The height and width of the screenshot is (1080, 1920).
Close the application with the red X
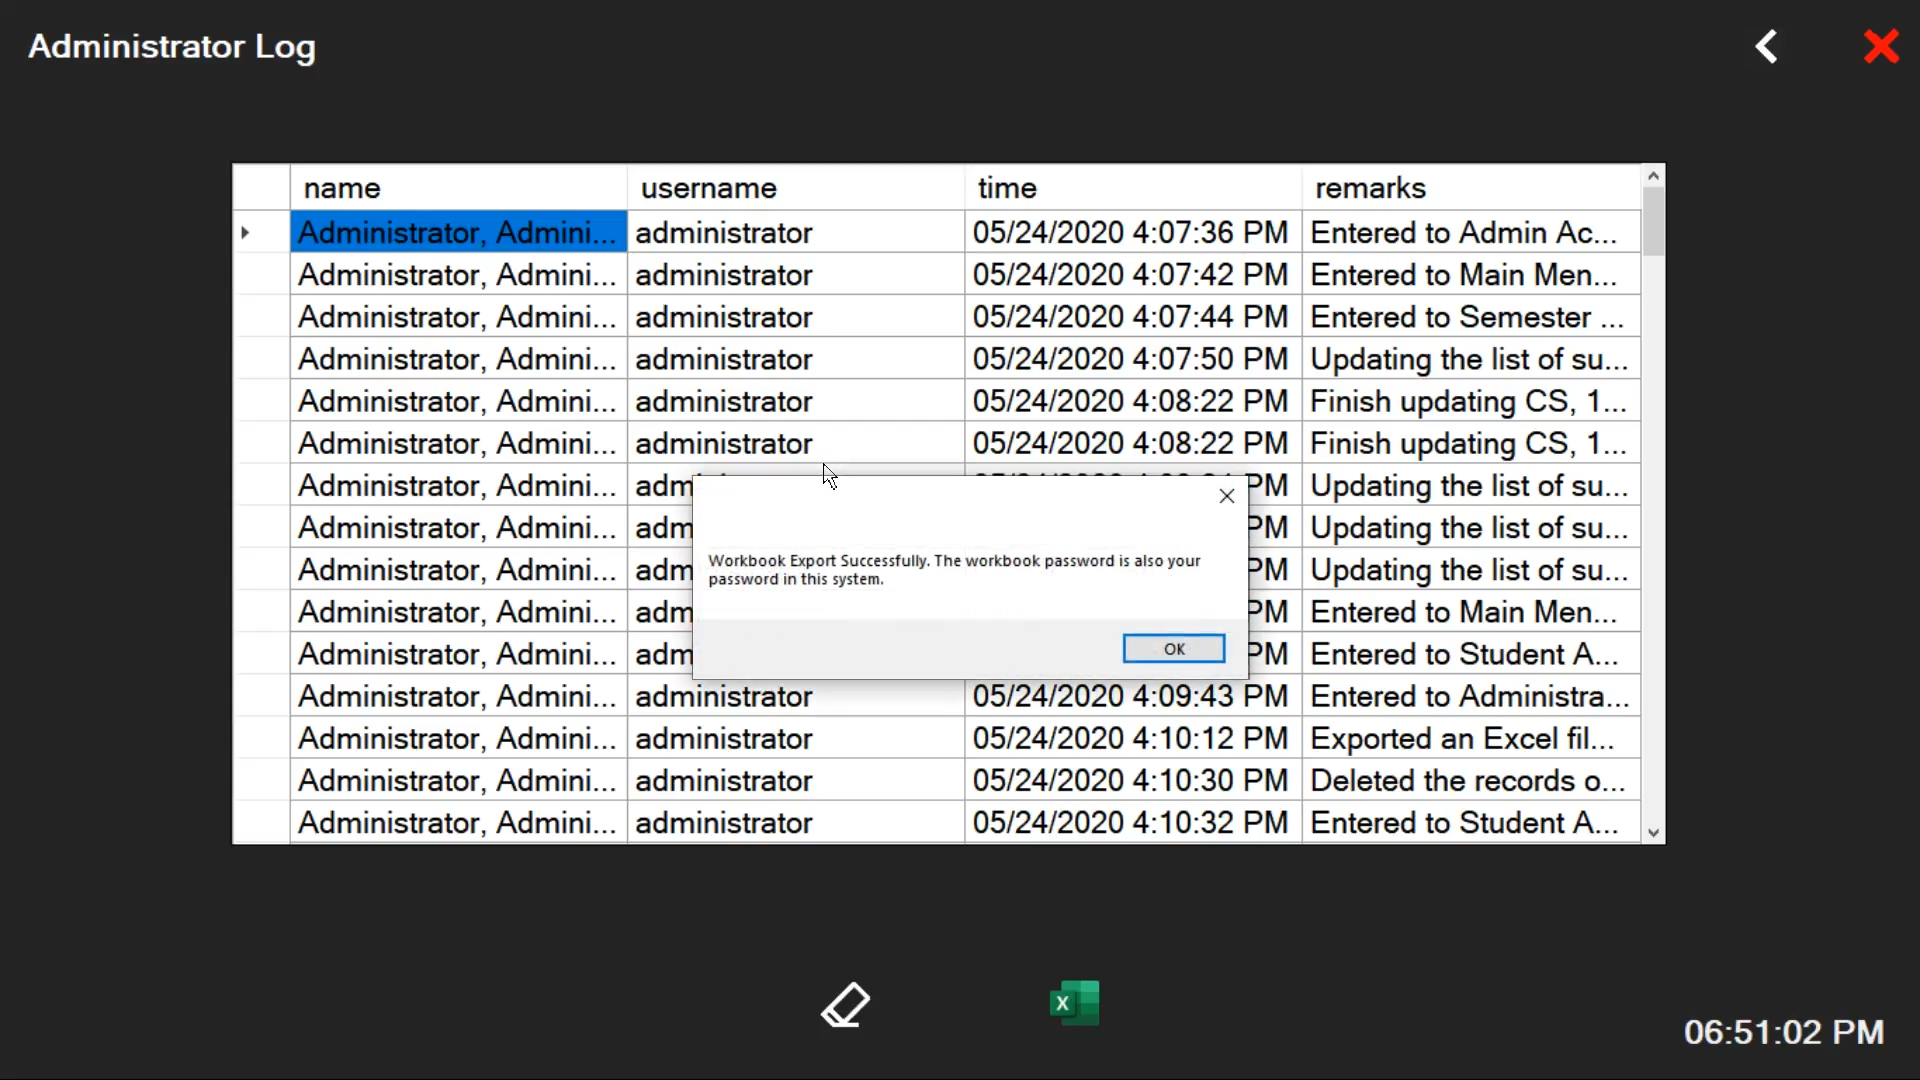pyautogui.click(x=1881, y=47)
